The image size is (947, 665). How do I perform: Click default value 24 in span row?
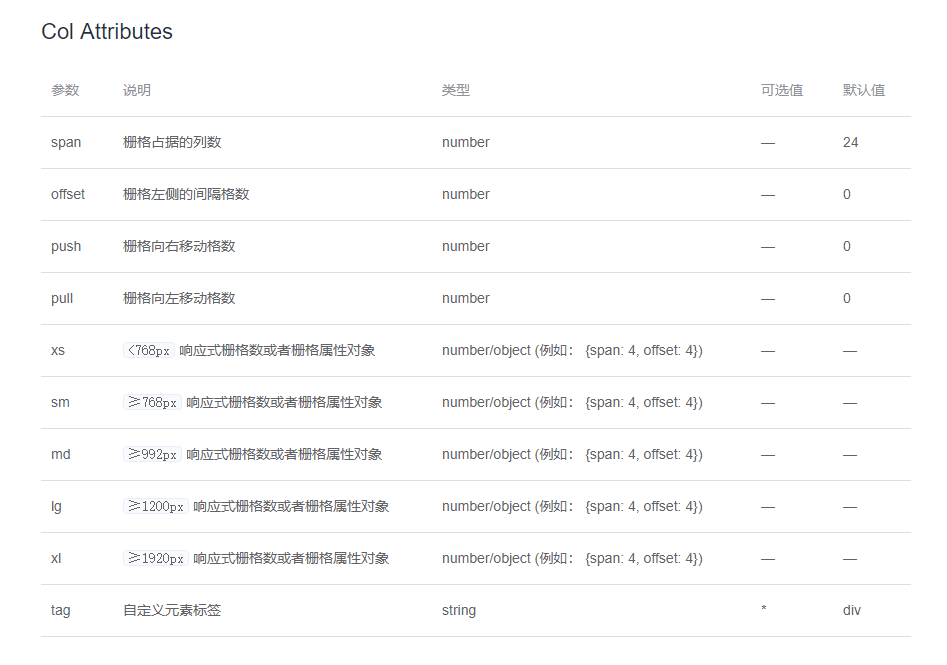[x=850, y=143]
